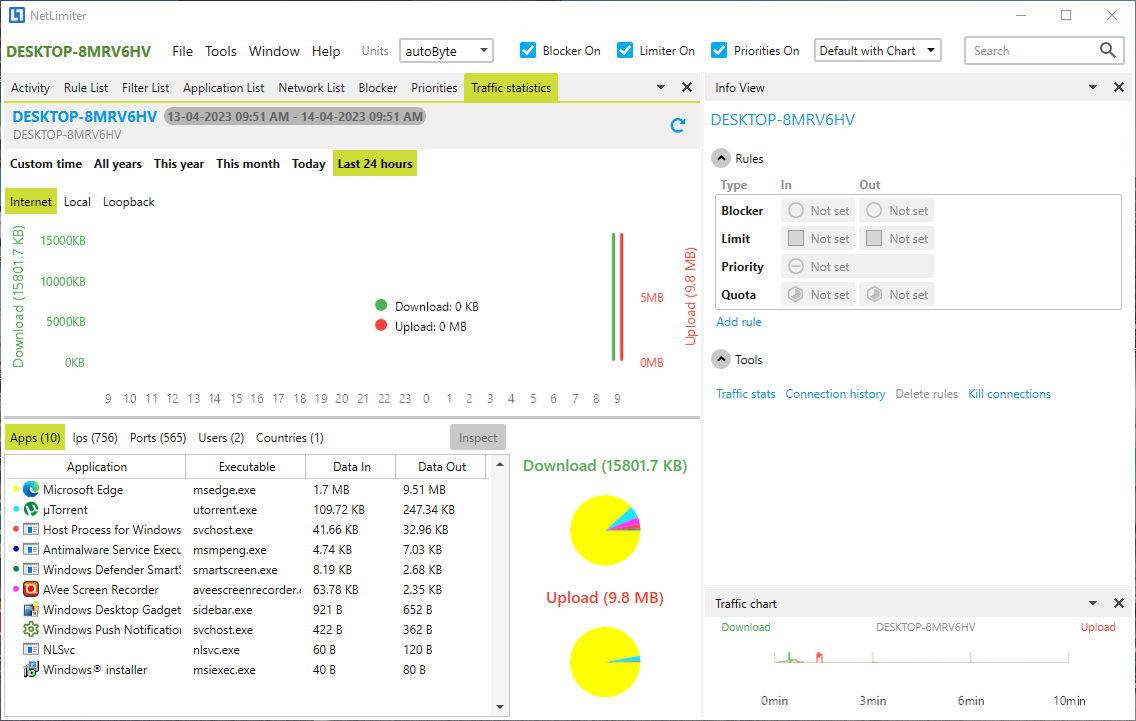
Task: Select the Blocker Out radio button
Action: tap(874, 210)
